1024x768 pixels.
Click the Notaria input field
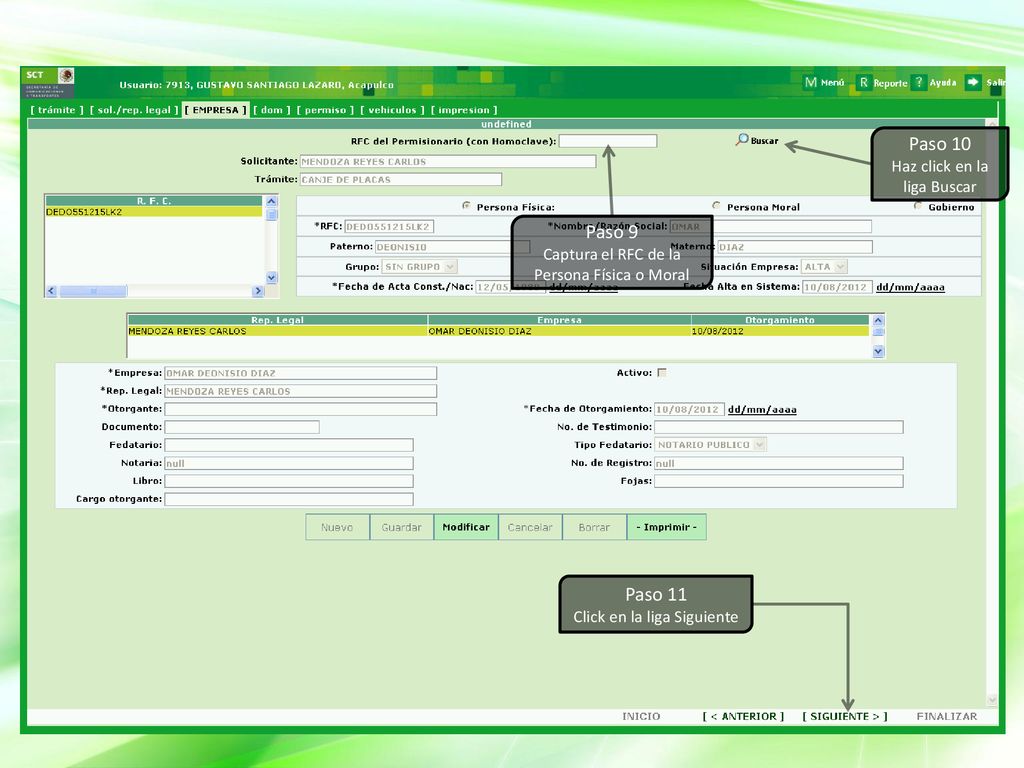pyautogui.click(x=289, y=463)
